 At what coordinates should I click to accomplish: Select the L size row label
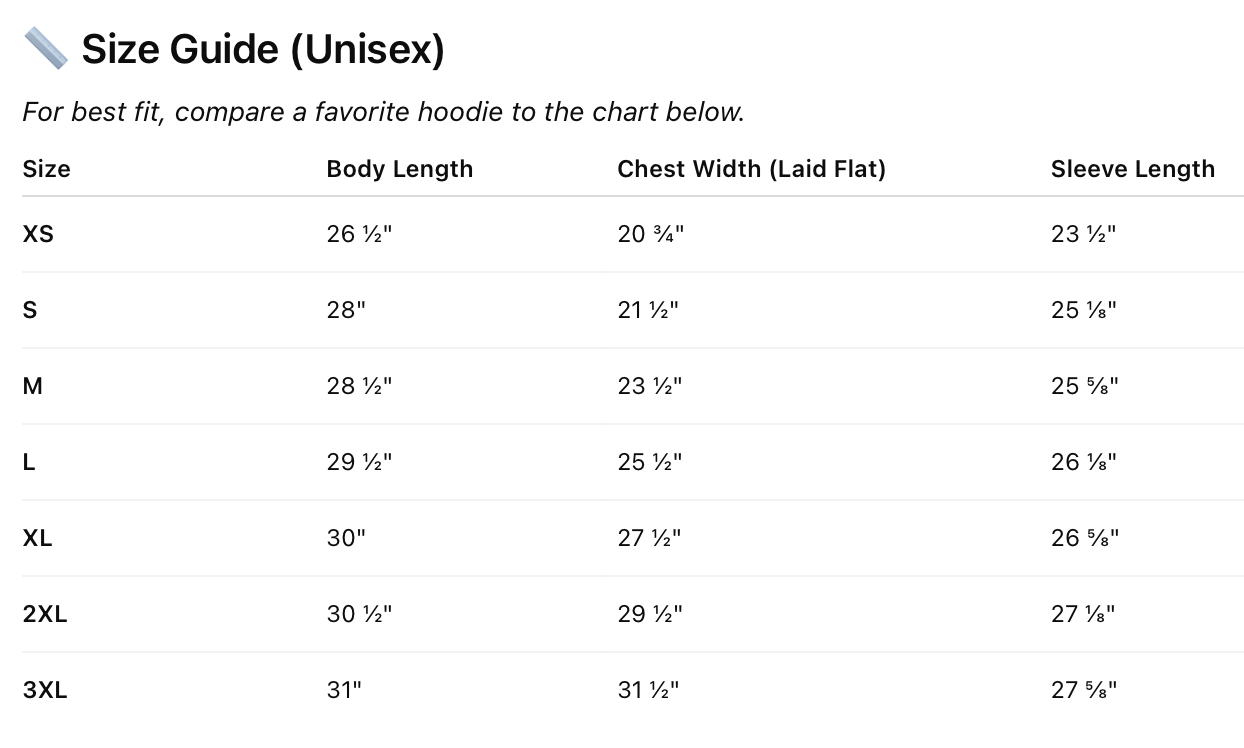(x=29, y=462)
